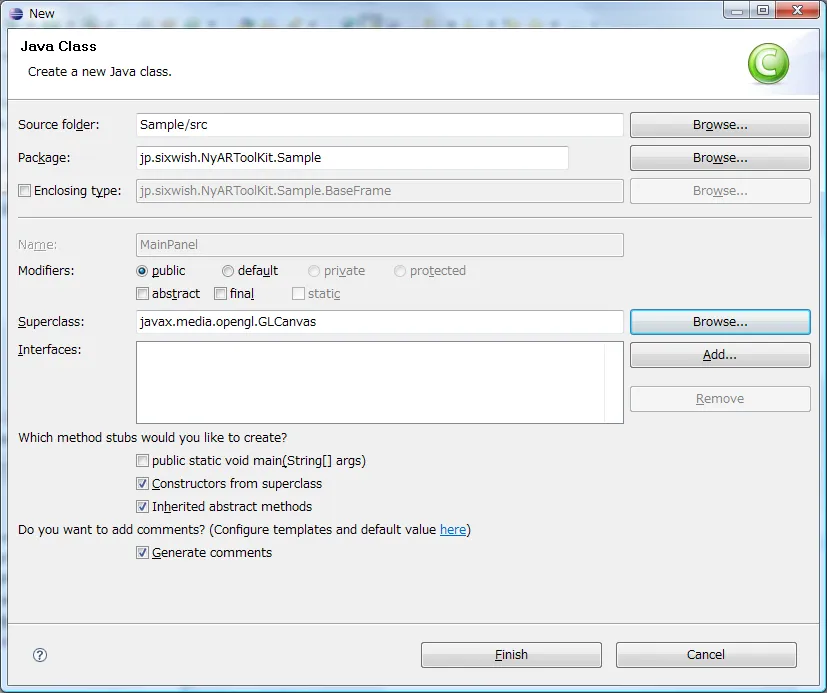The width and height of the screenshot is (827, 693).
Task: Click the 'Package:' label
Action: [x=44, y=158]
